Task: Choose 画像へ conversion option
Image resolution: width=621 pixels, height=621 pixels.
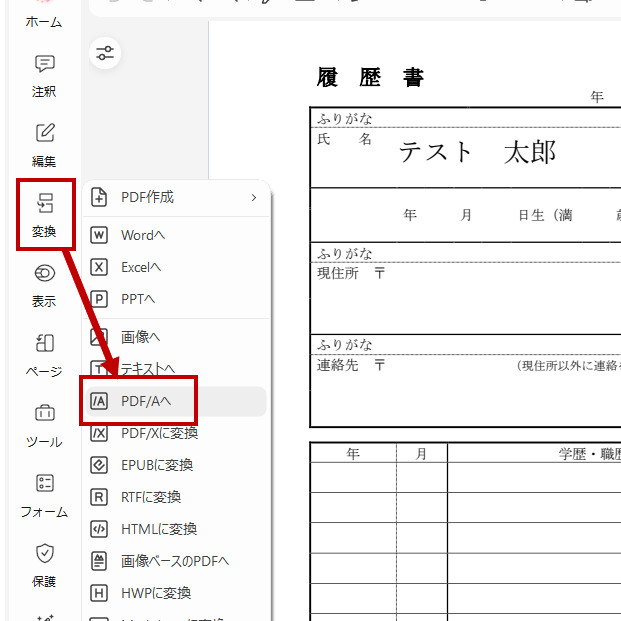Action: tap(176, 337)
